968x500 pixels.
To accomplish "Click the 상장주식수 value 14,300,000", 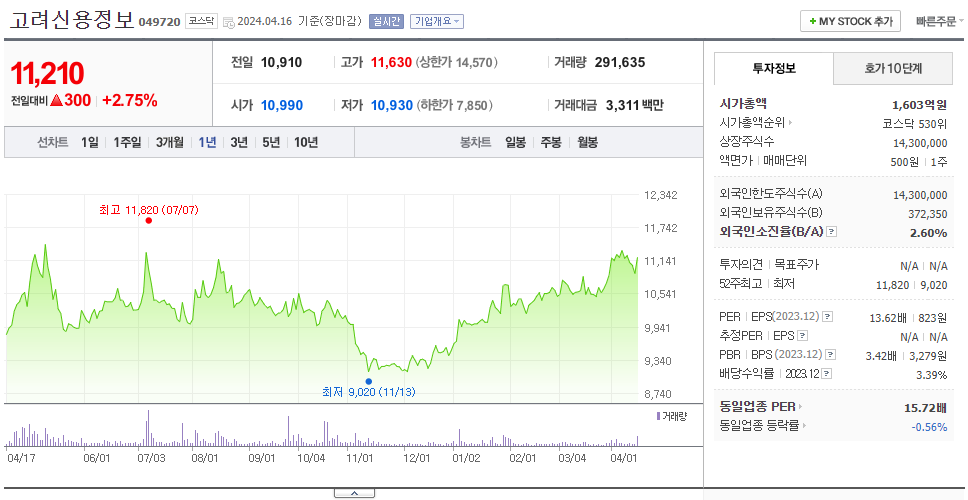I will (x=920, y=143).
